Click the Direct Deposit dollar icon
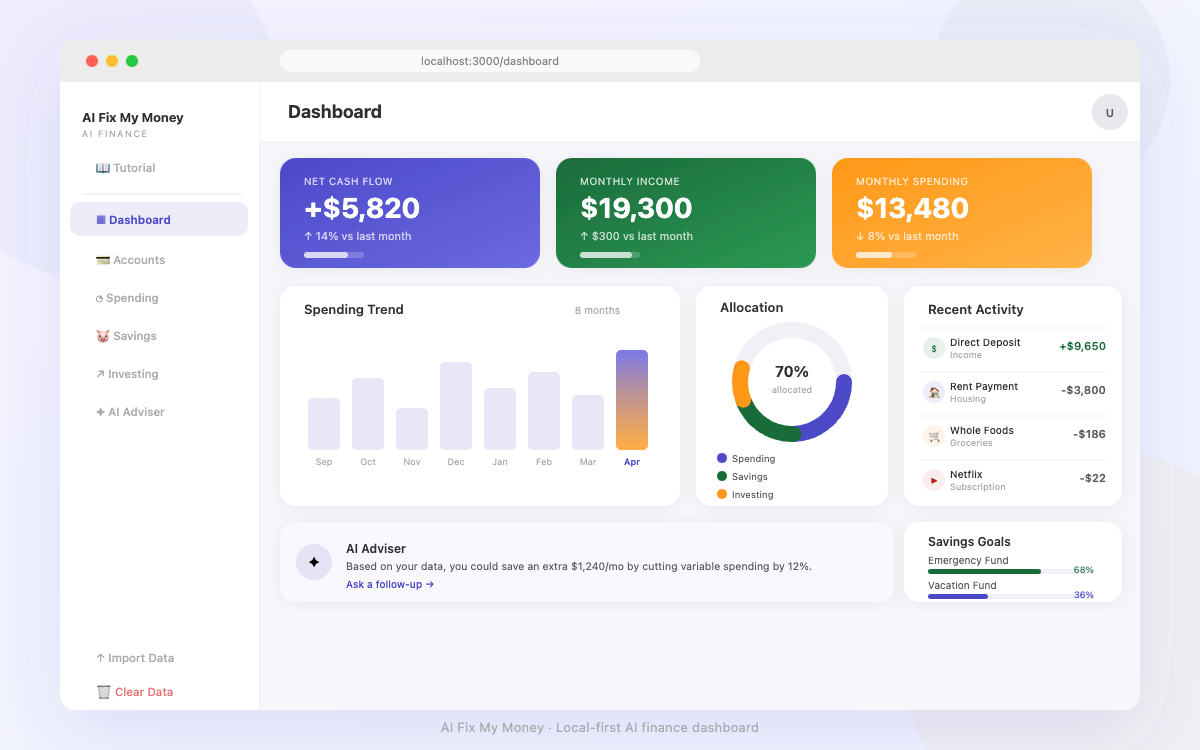This screenshot has width=1200, height=750. click(x=934, y=348)
